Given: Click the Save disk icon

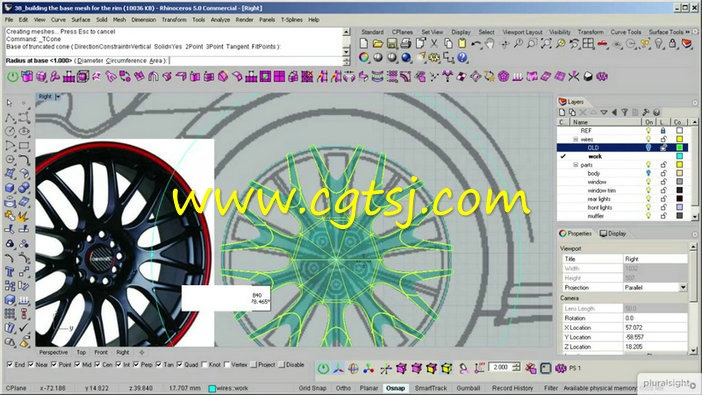Looking at the screenshot, I should [x=392, y=43].
